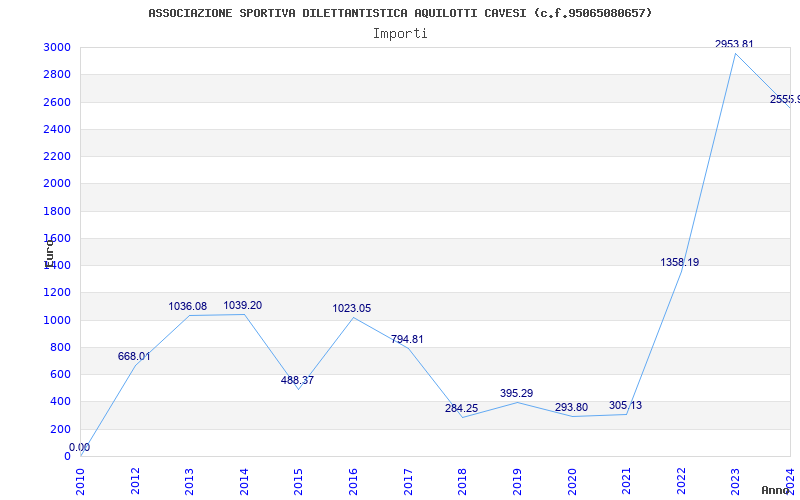Select the 2953.81 peak data label
The image size is (800, 500).
pos(734,44)
